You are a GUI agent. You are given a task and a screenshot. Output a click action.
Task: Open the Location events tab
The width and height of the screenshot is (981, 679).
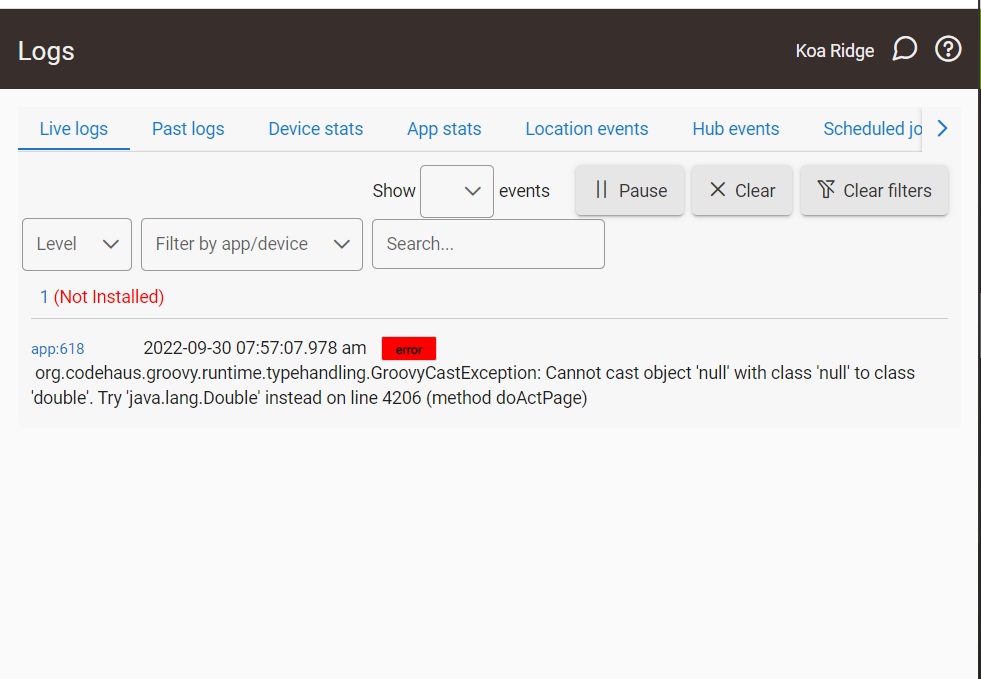[x=587, y=129]
